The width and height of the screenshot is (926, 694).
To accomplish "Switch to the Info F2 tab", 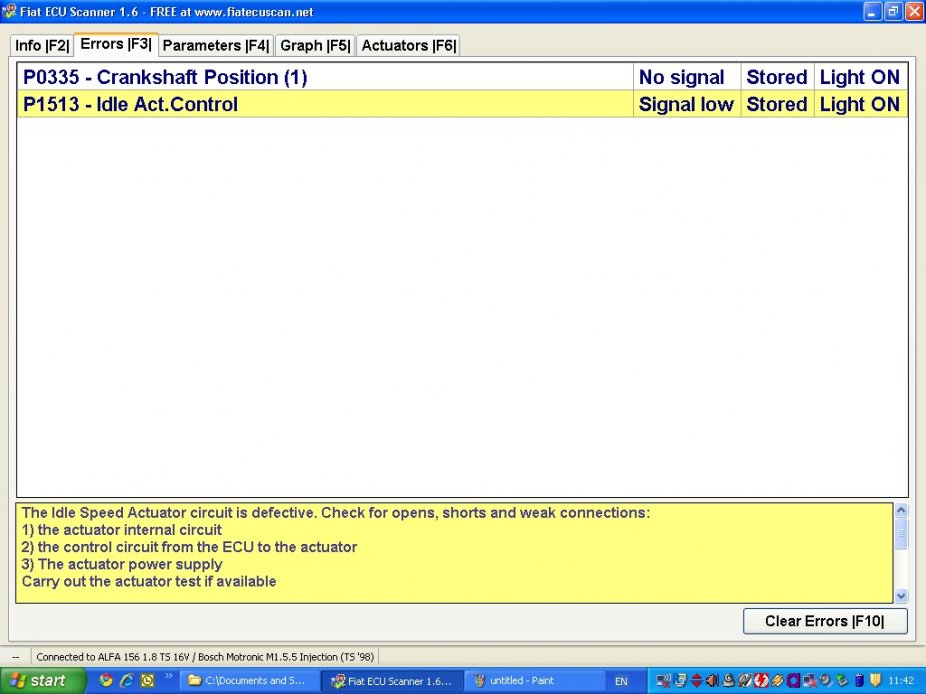I will (x=42, y=45).
